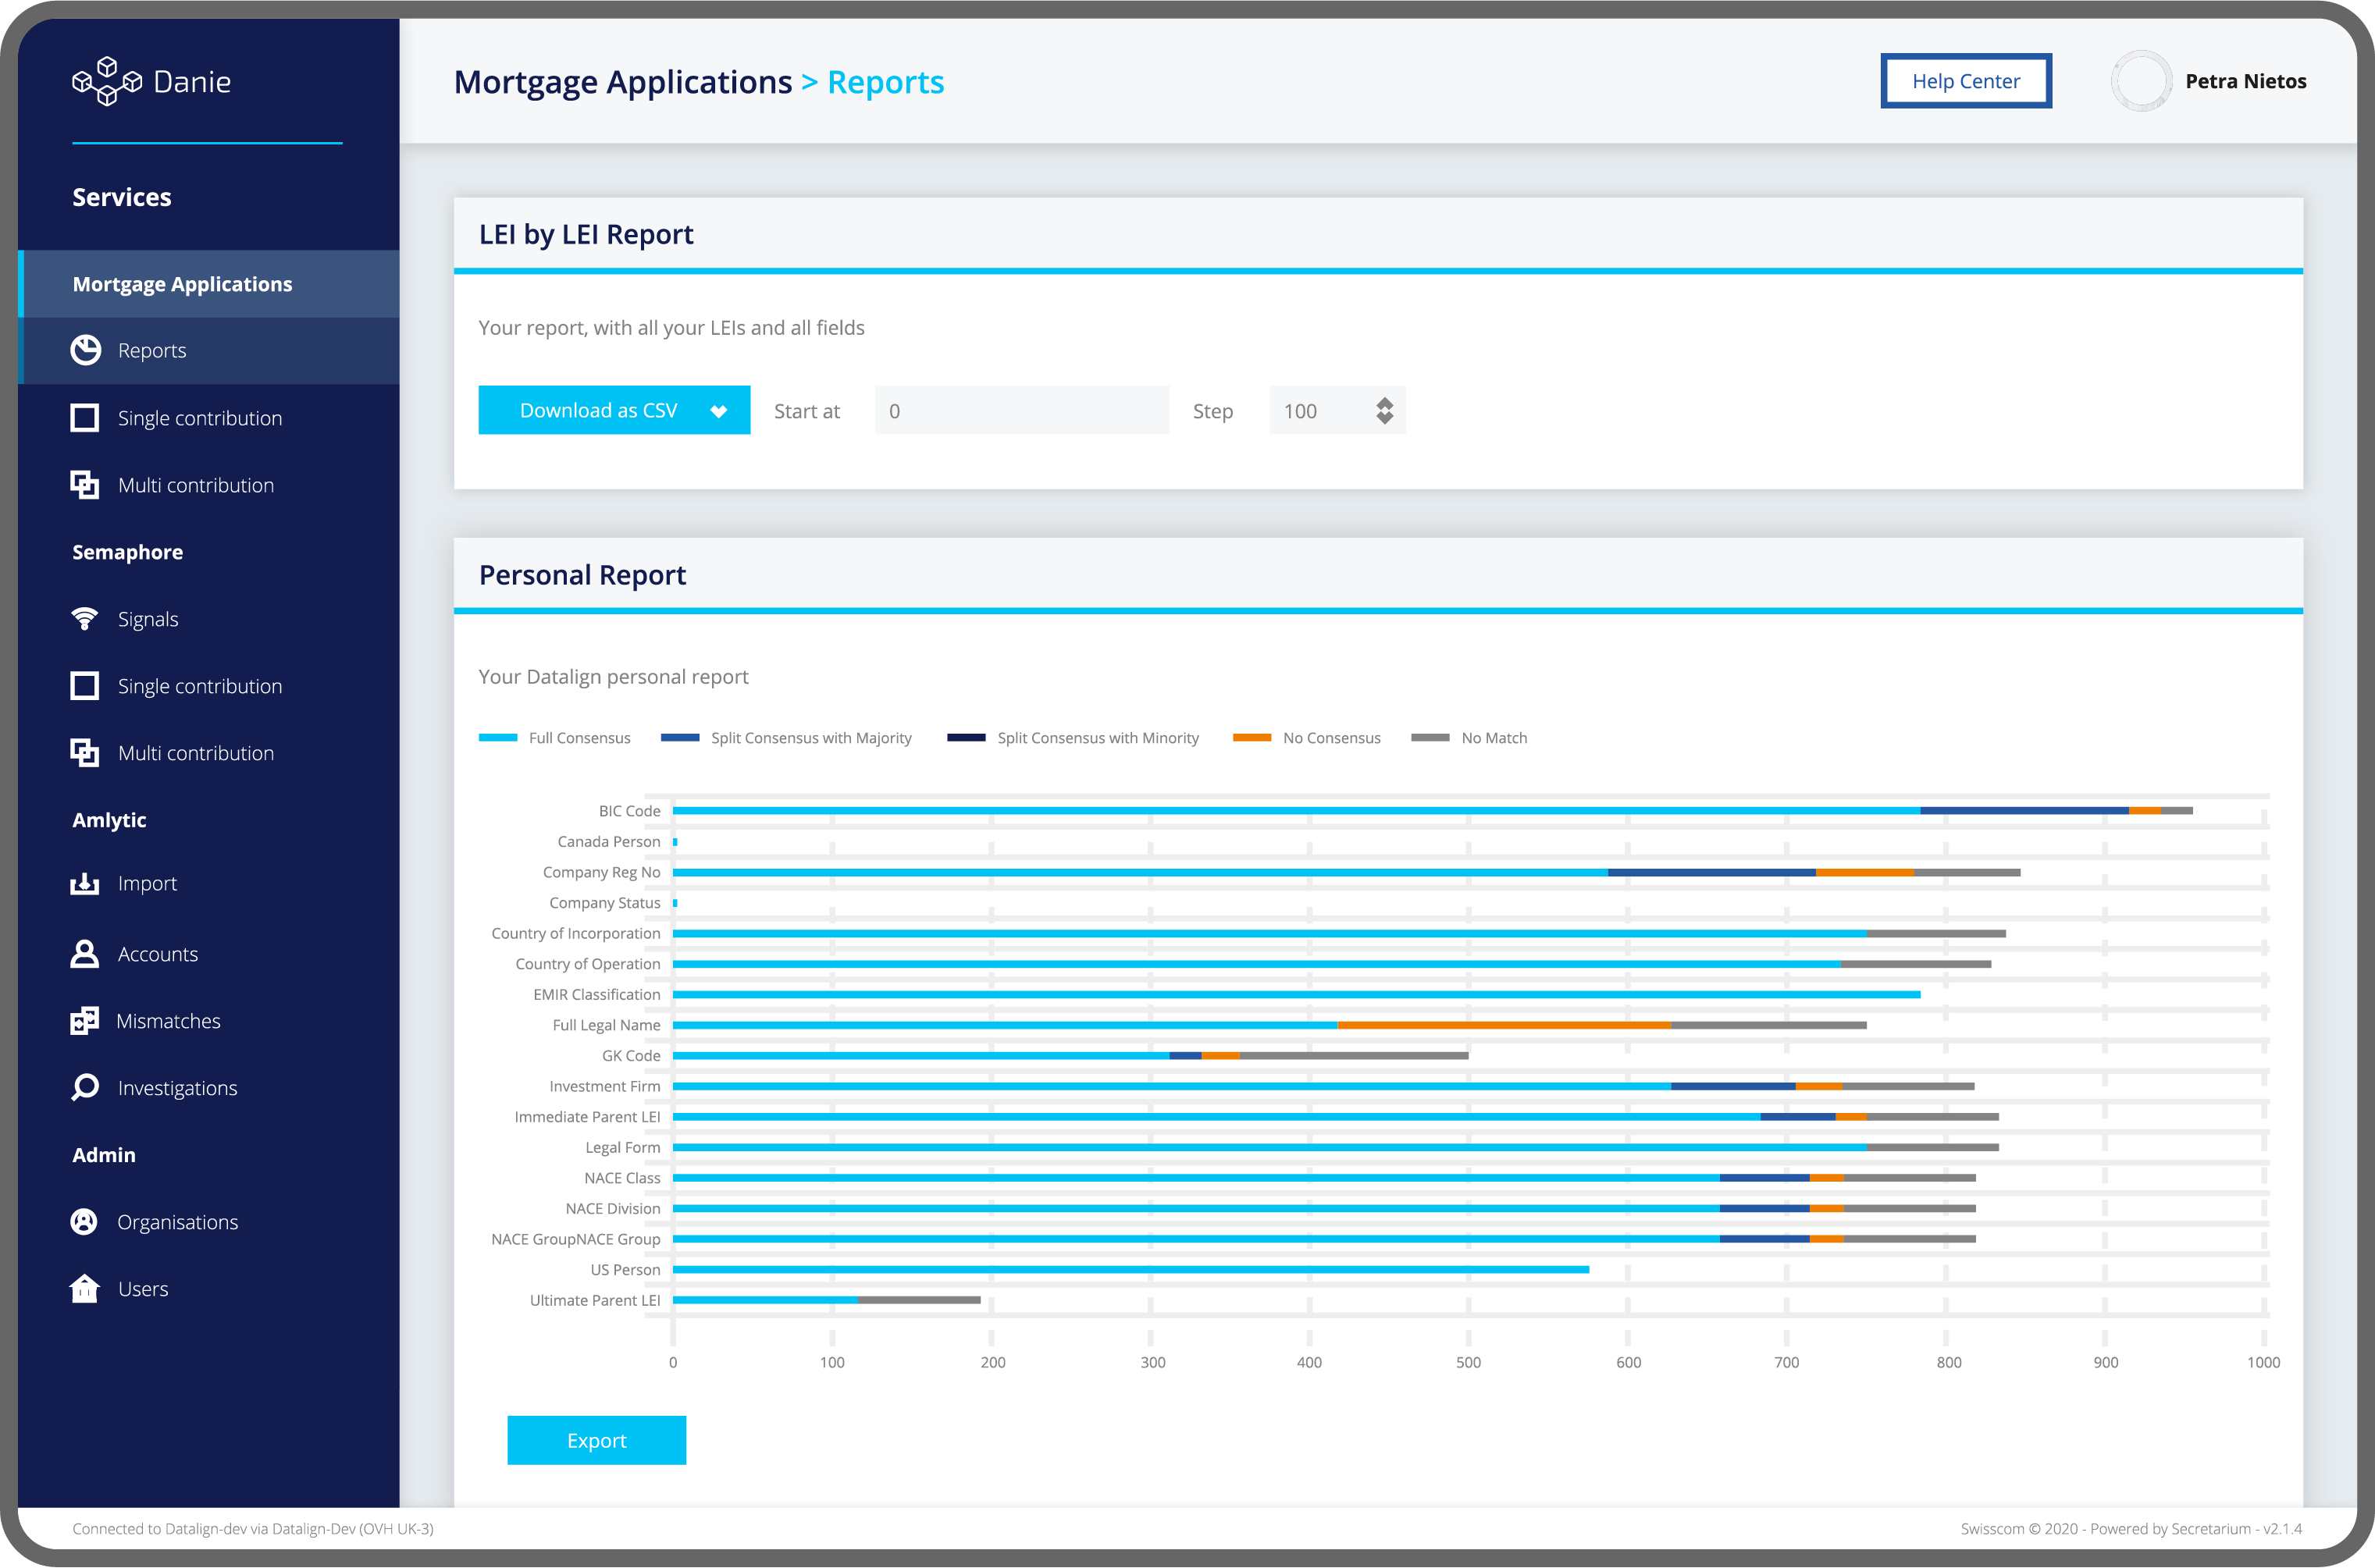The image size is (2375, 1568).
Task: Click the Personal Report heading
Action: [582, 575]
